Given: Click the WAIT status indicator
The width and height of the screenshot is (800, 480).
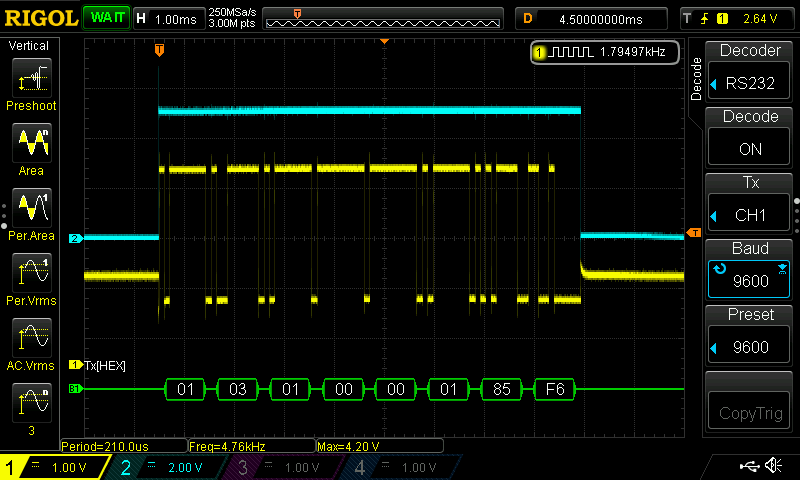Looking at the screenshot, I should click(x=107, y=18).
